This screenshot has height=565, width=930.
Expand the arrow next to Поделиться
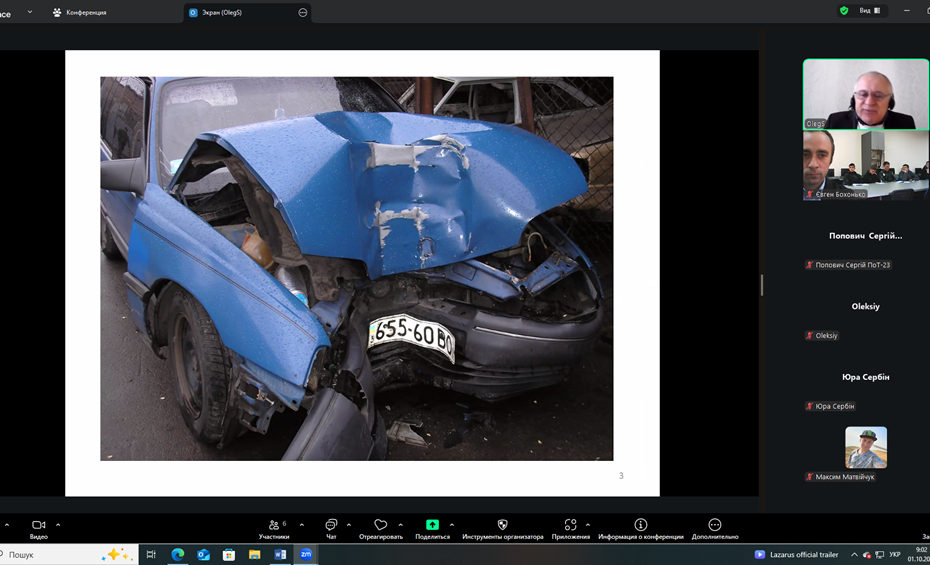pyautogui.click(x=452, y=525)
